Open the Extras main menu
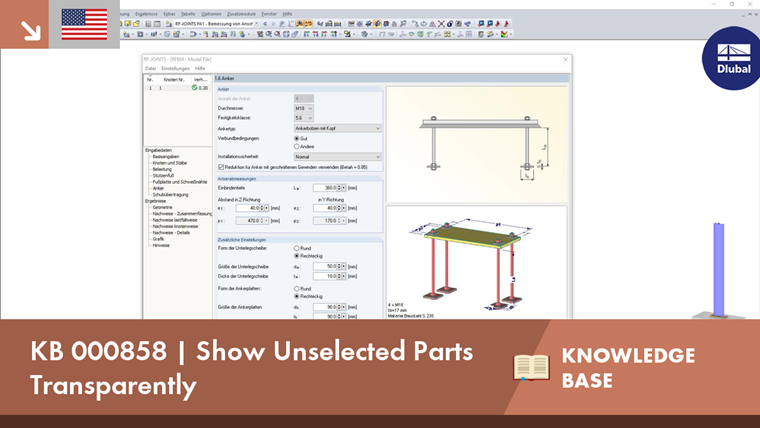The image size is (760, 428). pyautogui.click(x=169, y=14)
